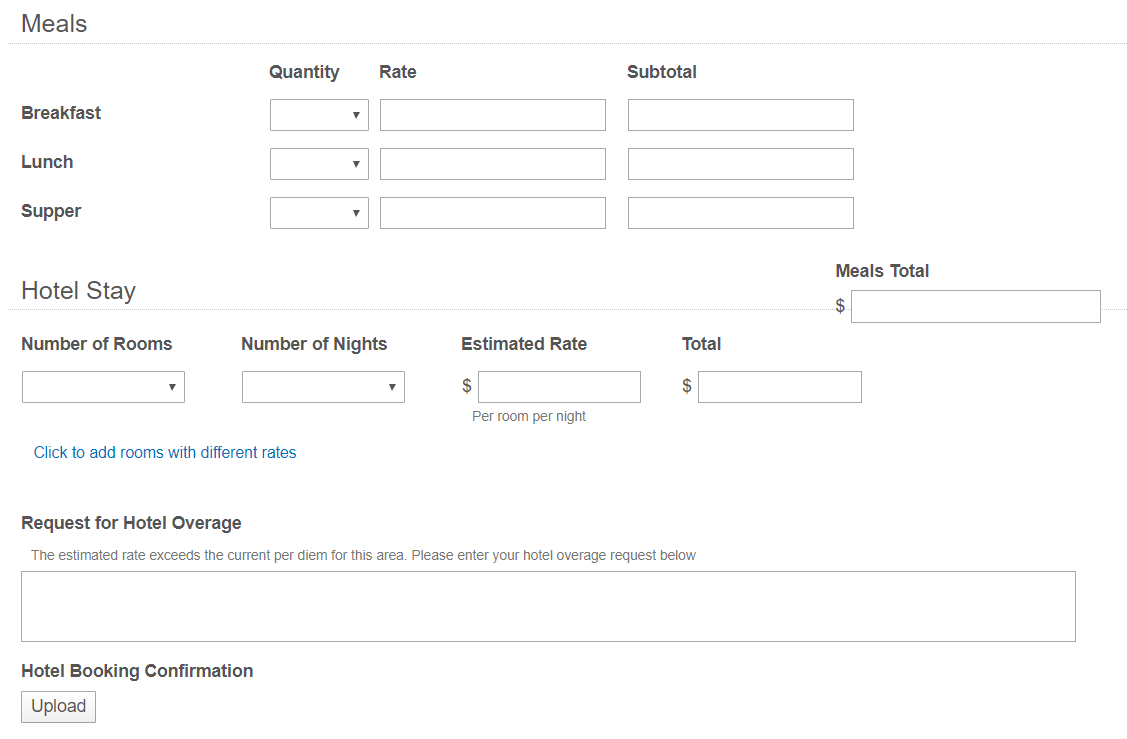Select the Lunch subtotal field
This screenshot has height=739, width=1127.
pyautogui.click(x=740, y=164)
